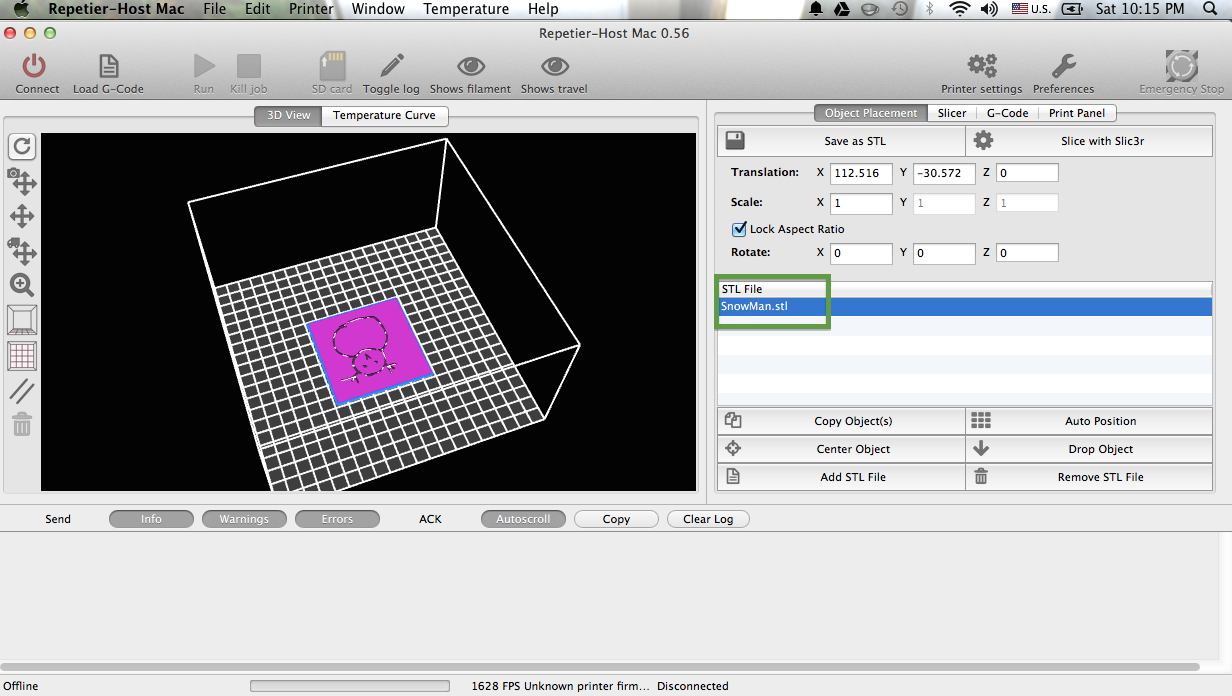This screenshot has width=1232, height=696.
Task: Click the Rotate Z input field
Action: tap(1027, 253)
